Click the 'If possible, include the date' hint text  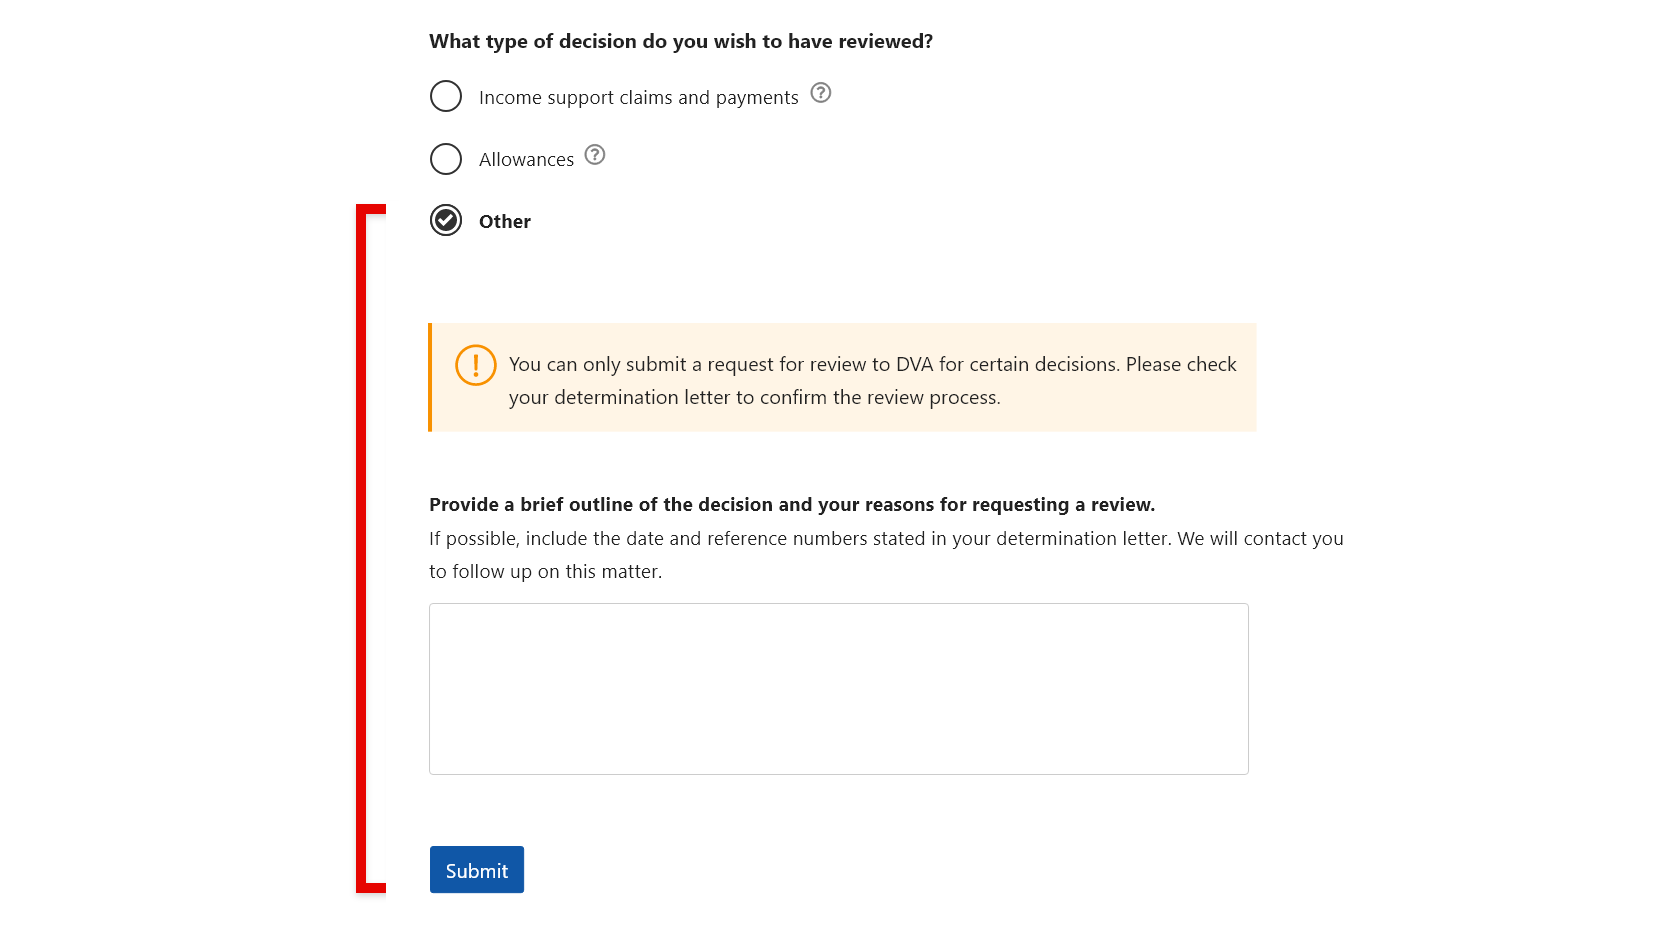coord(886,555)
